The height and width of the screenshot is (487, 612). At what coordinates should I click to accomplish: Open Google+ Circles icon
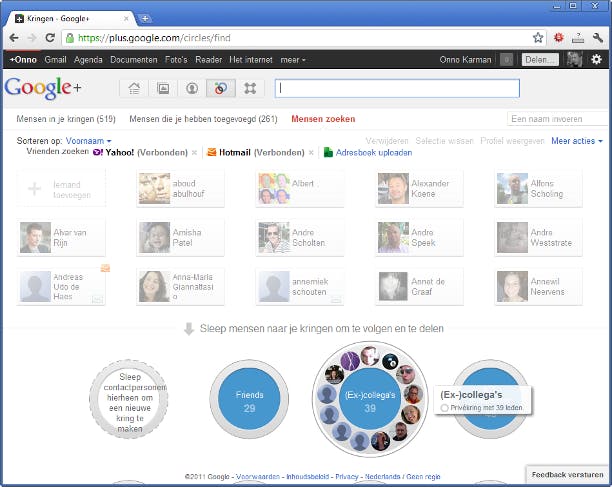coord(221,89)
